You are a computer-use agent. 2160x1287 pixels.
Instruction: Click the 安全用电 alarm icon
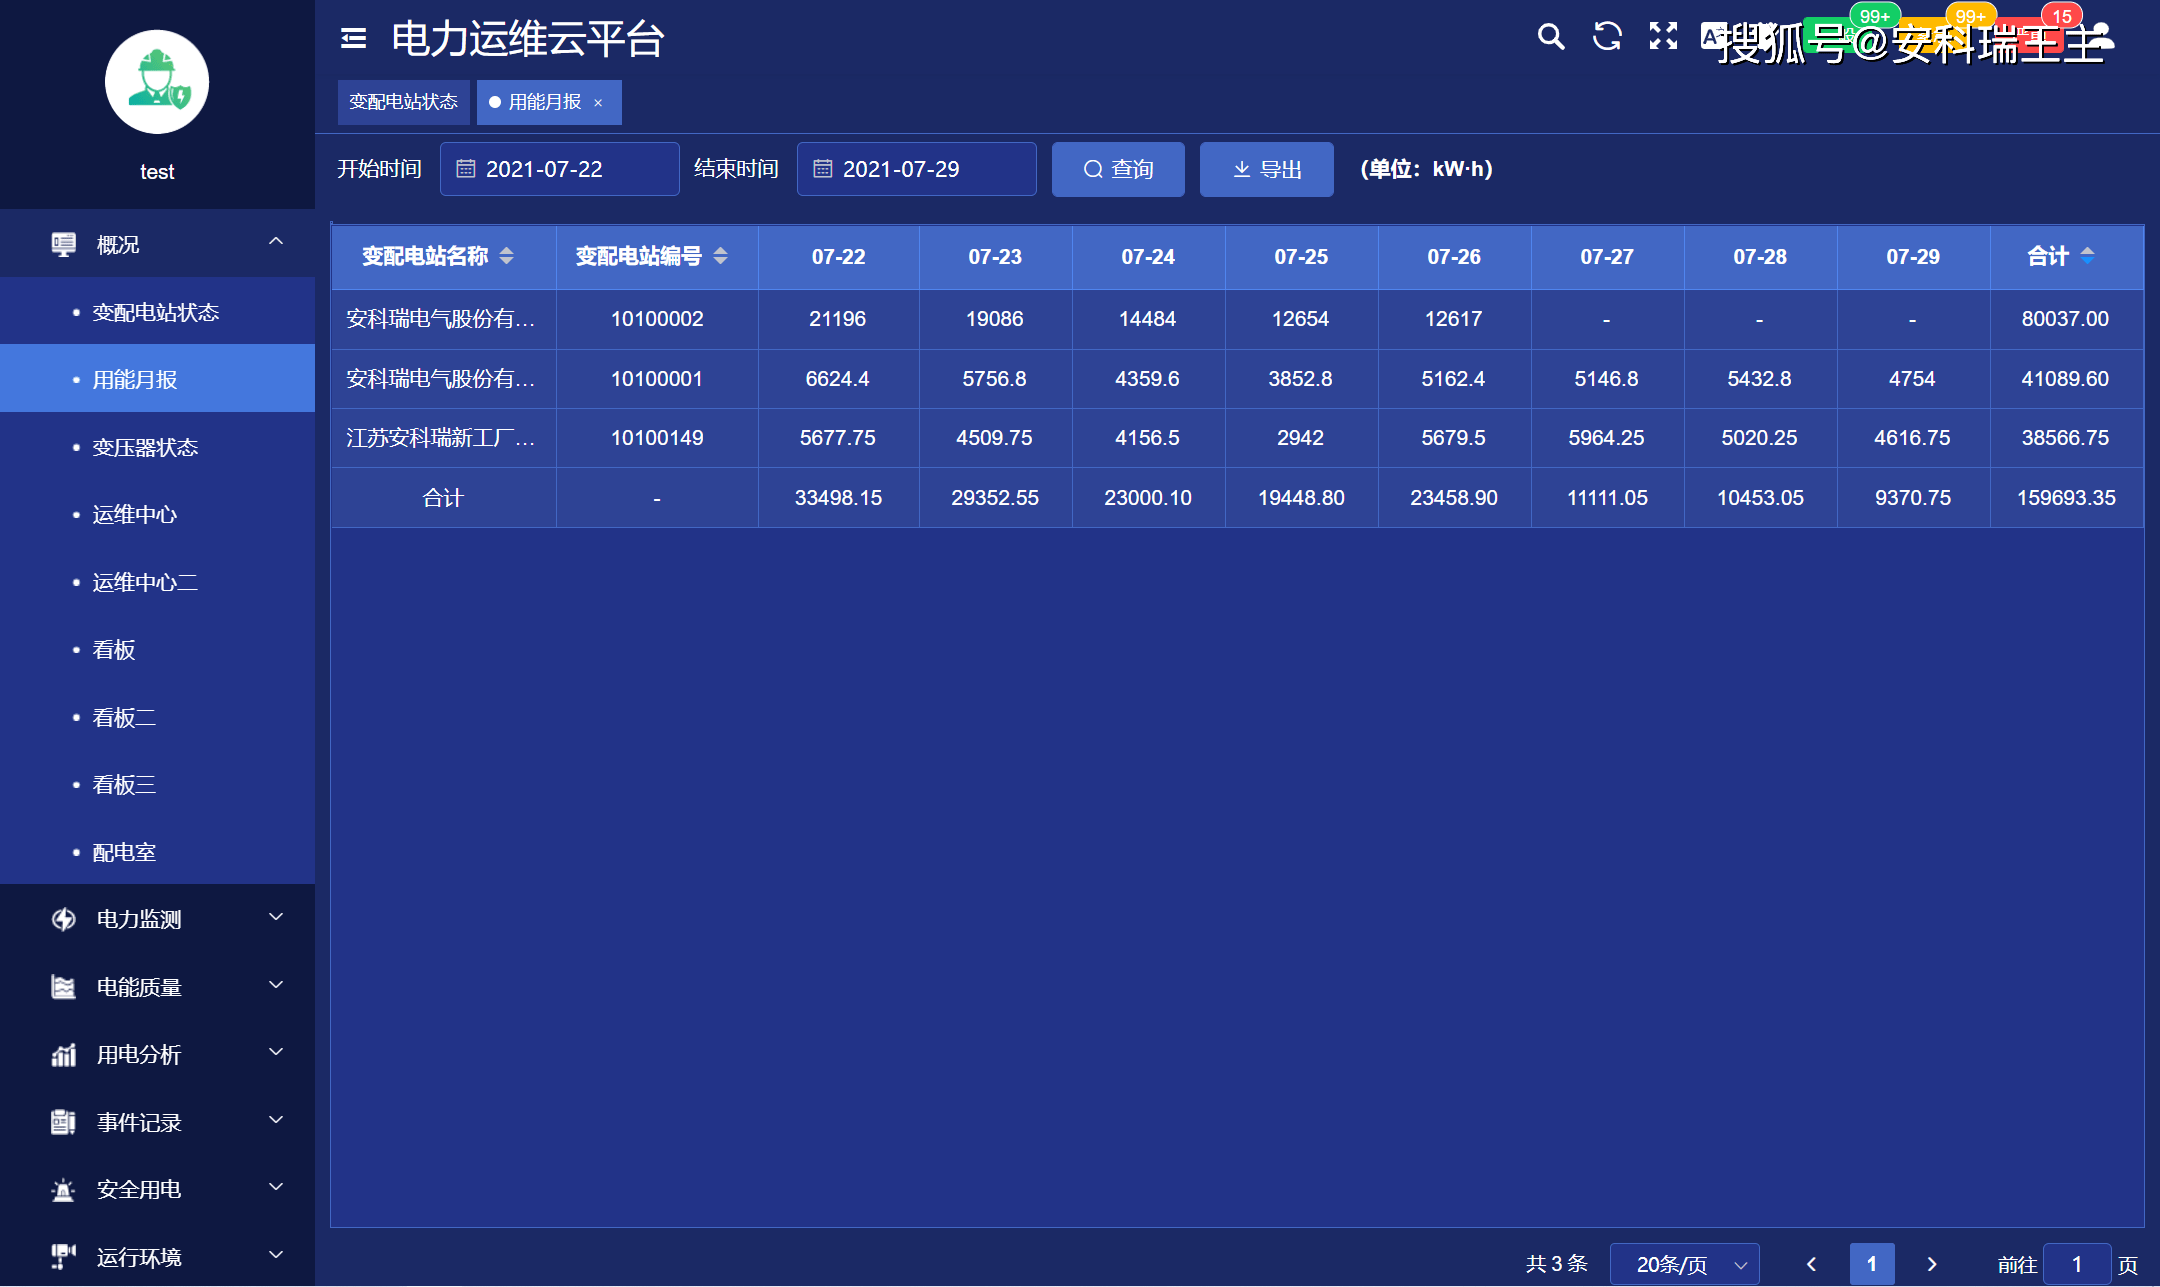pos(63,1189)
